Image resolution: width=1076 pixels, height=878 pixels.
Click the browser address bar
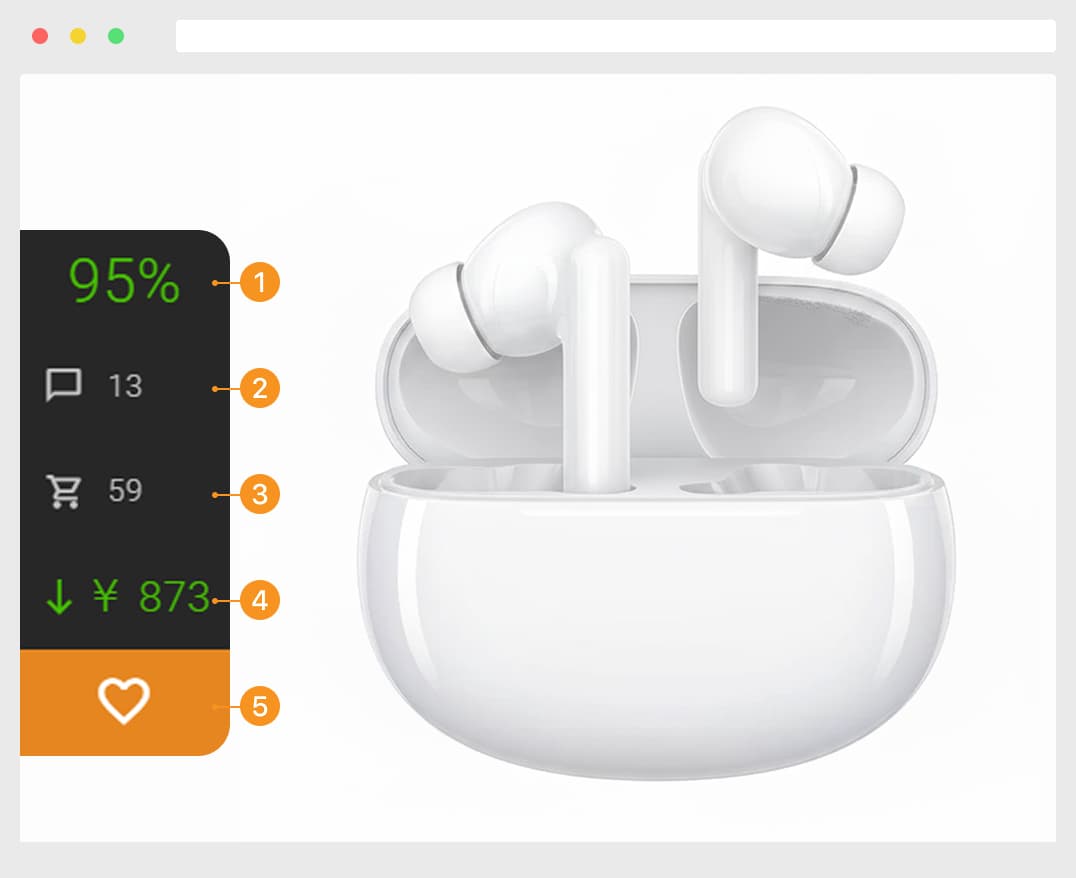coord(616,36)
